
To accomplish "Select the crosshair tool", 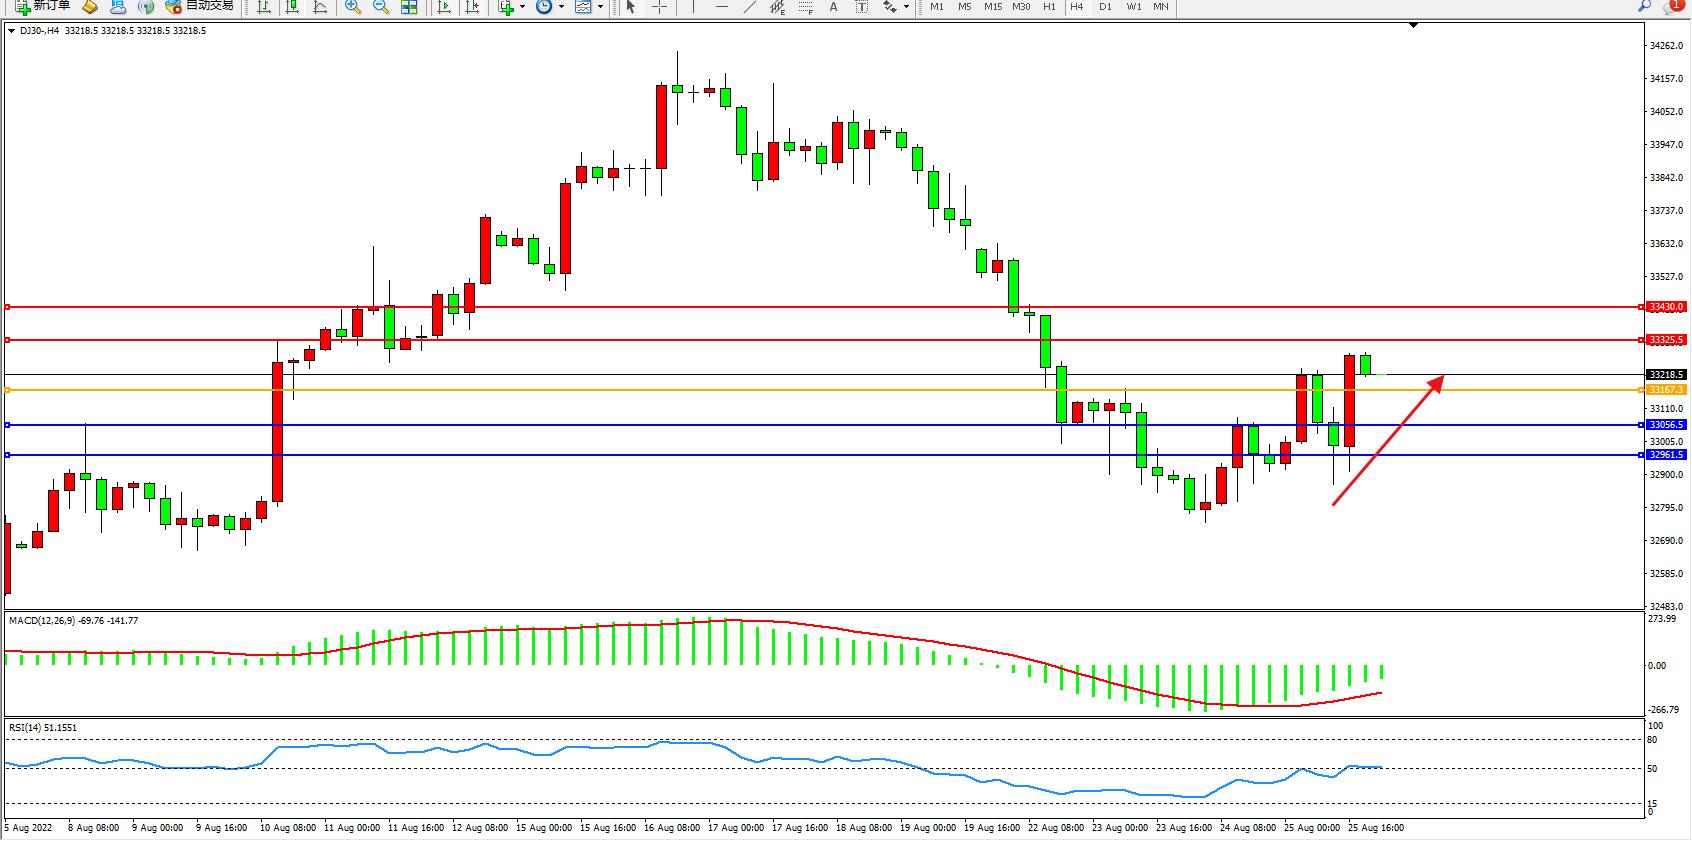I will 660,7.
